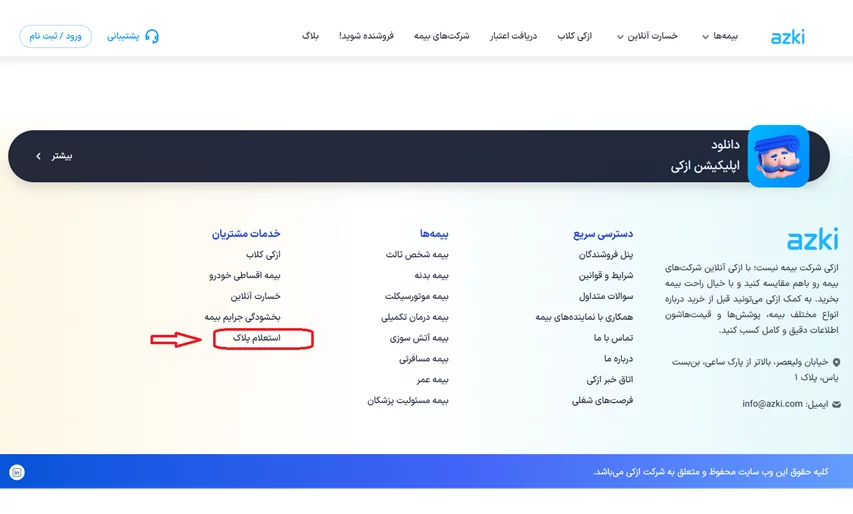
Task: Open بیمه عمر link
Action: 432,379
